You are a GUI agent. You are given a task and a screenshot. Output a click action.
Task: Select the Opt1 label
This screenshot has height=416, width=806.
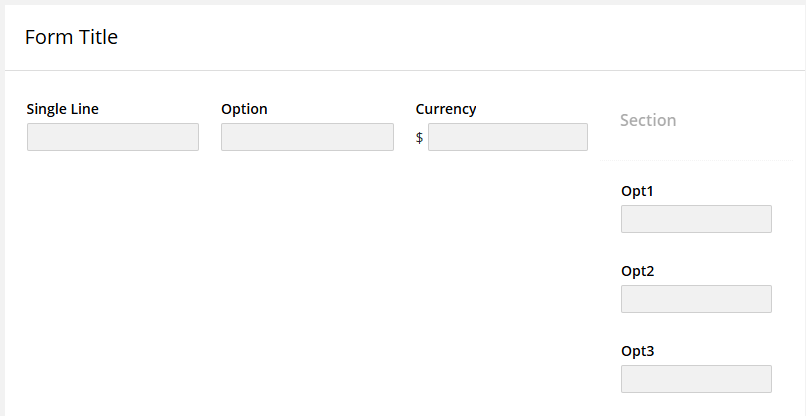click(637, 191)
